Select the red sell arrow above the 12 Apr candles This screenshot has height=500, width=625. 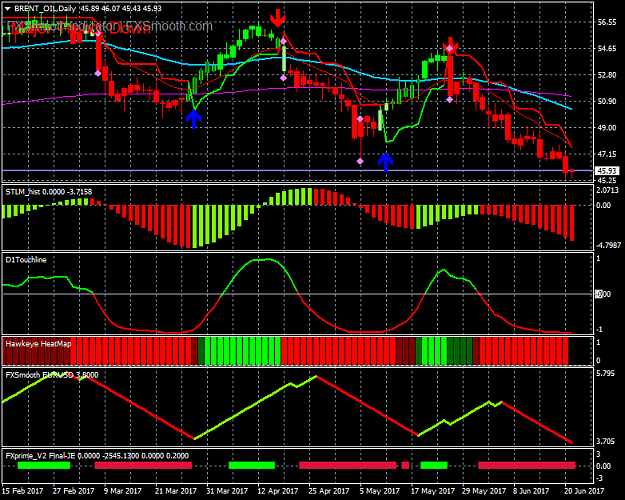click(x=278, y=18)
